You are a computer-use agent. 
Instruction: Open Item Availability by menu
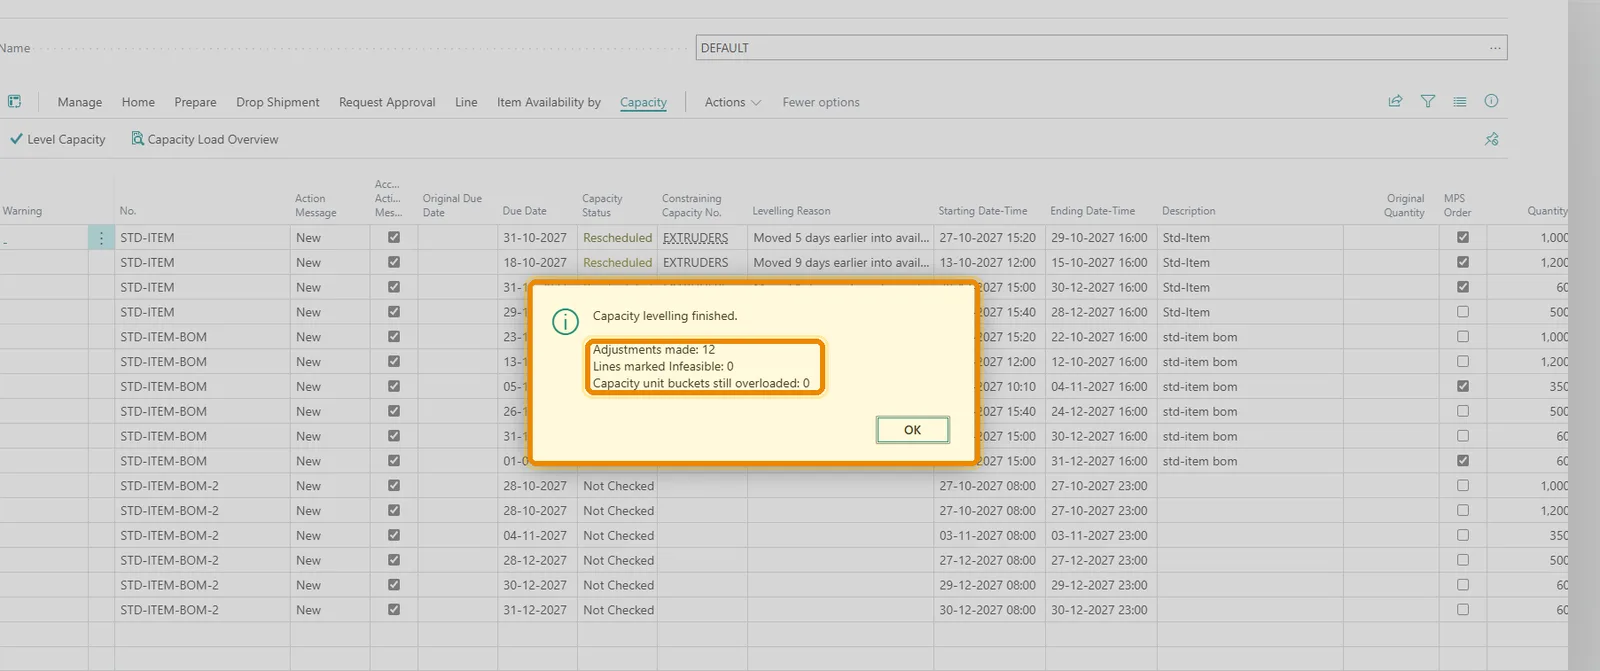click(549, 102)
